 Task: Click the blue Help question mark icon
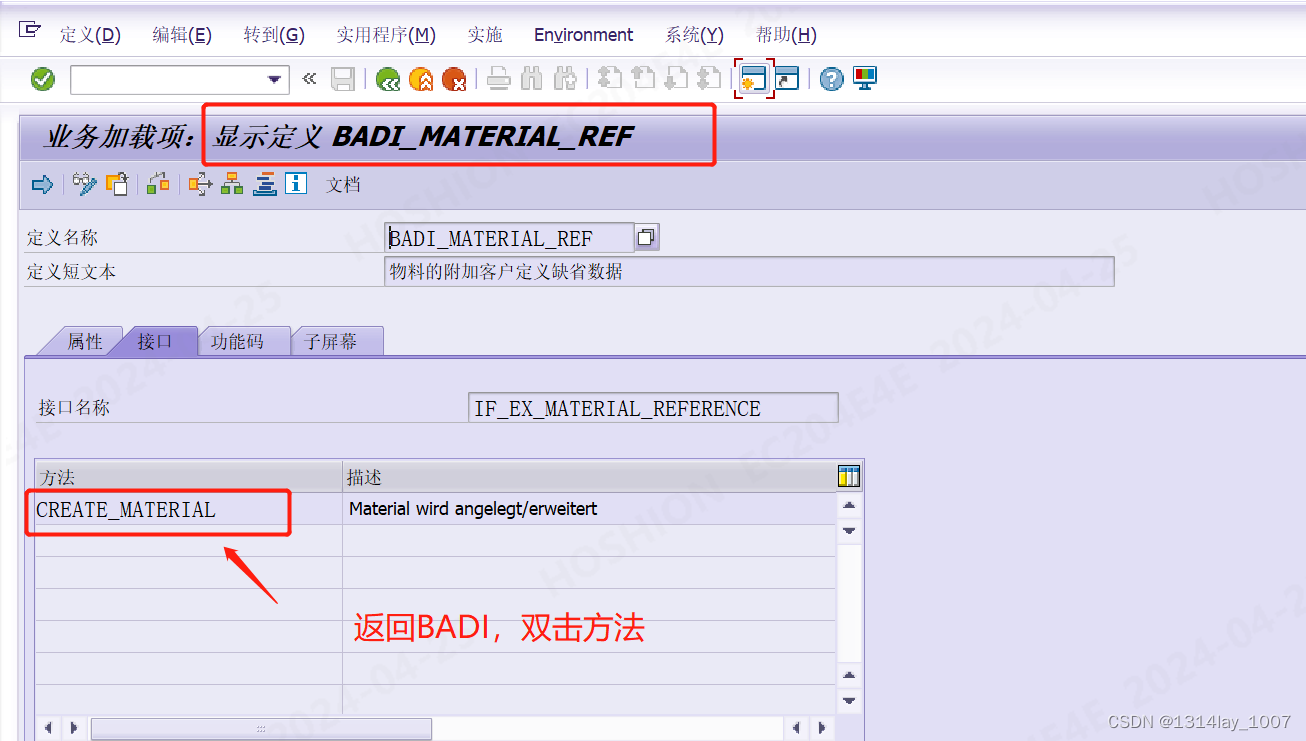point(831,79)
